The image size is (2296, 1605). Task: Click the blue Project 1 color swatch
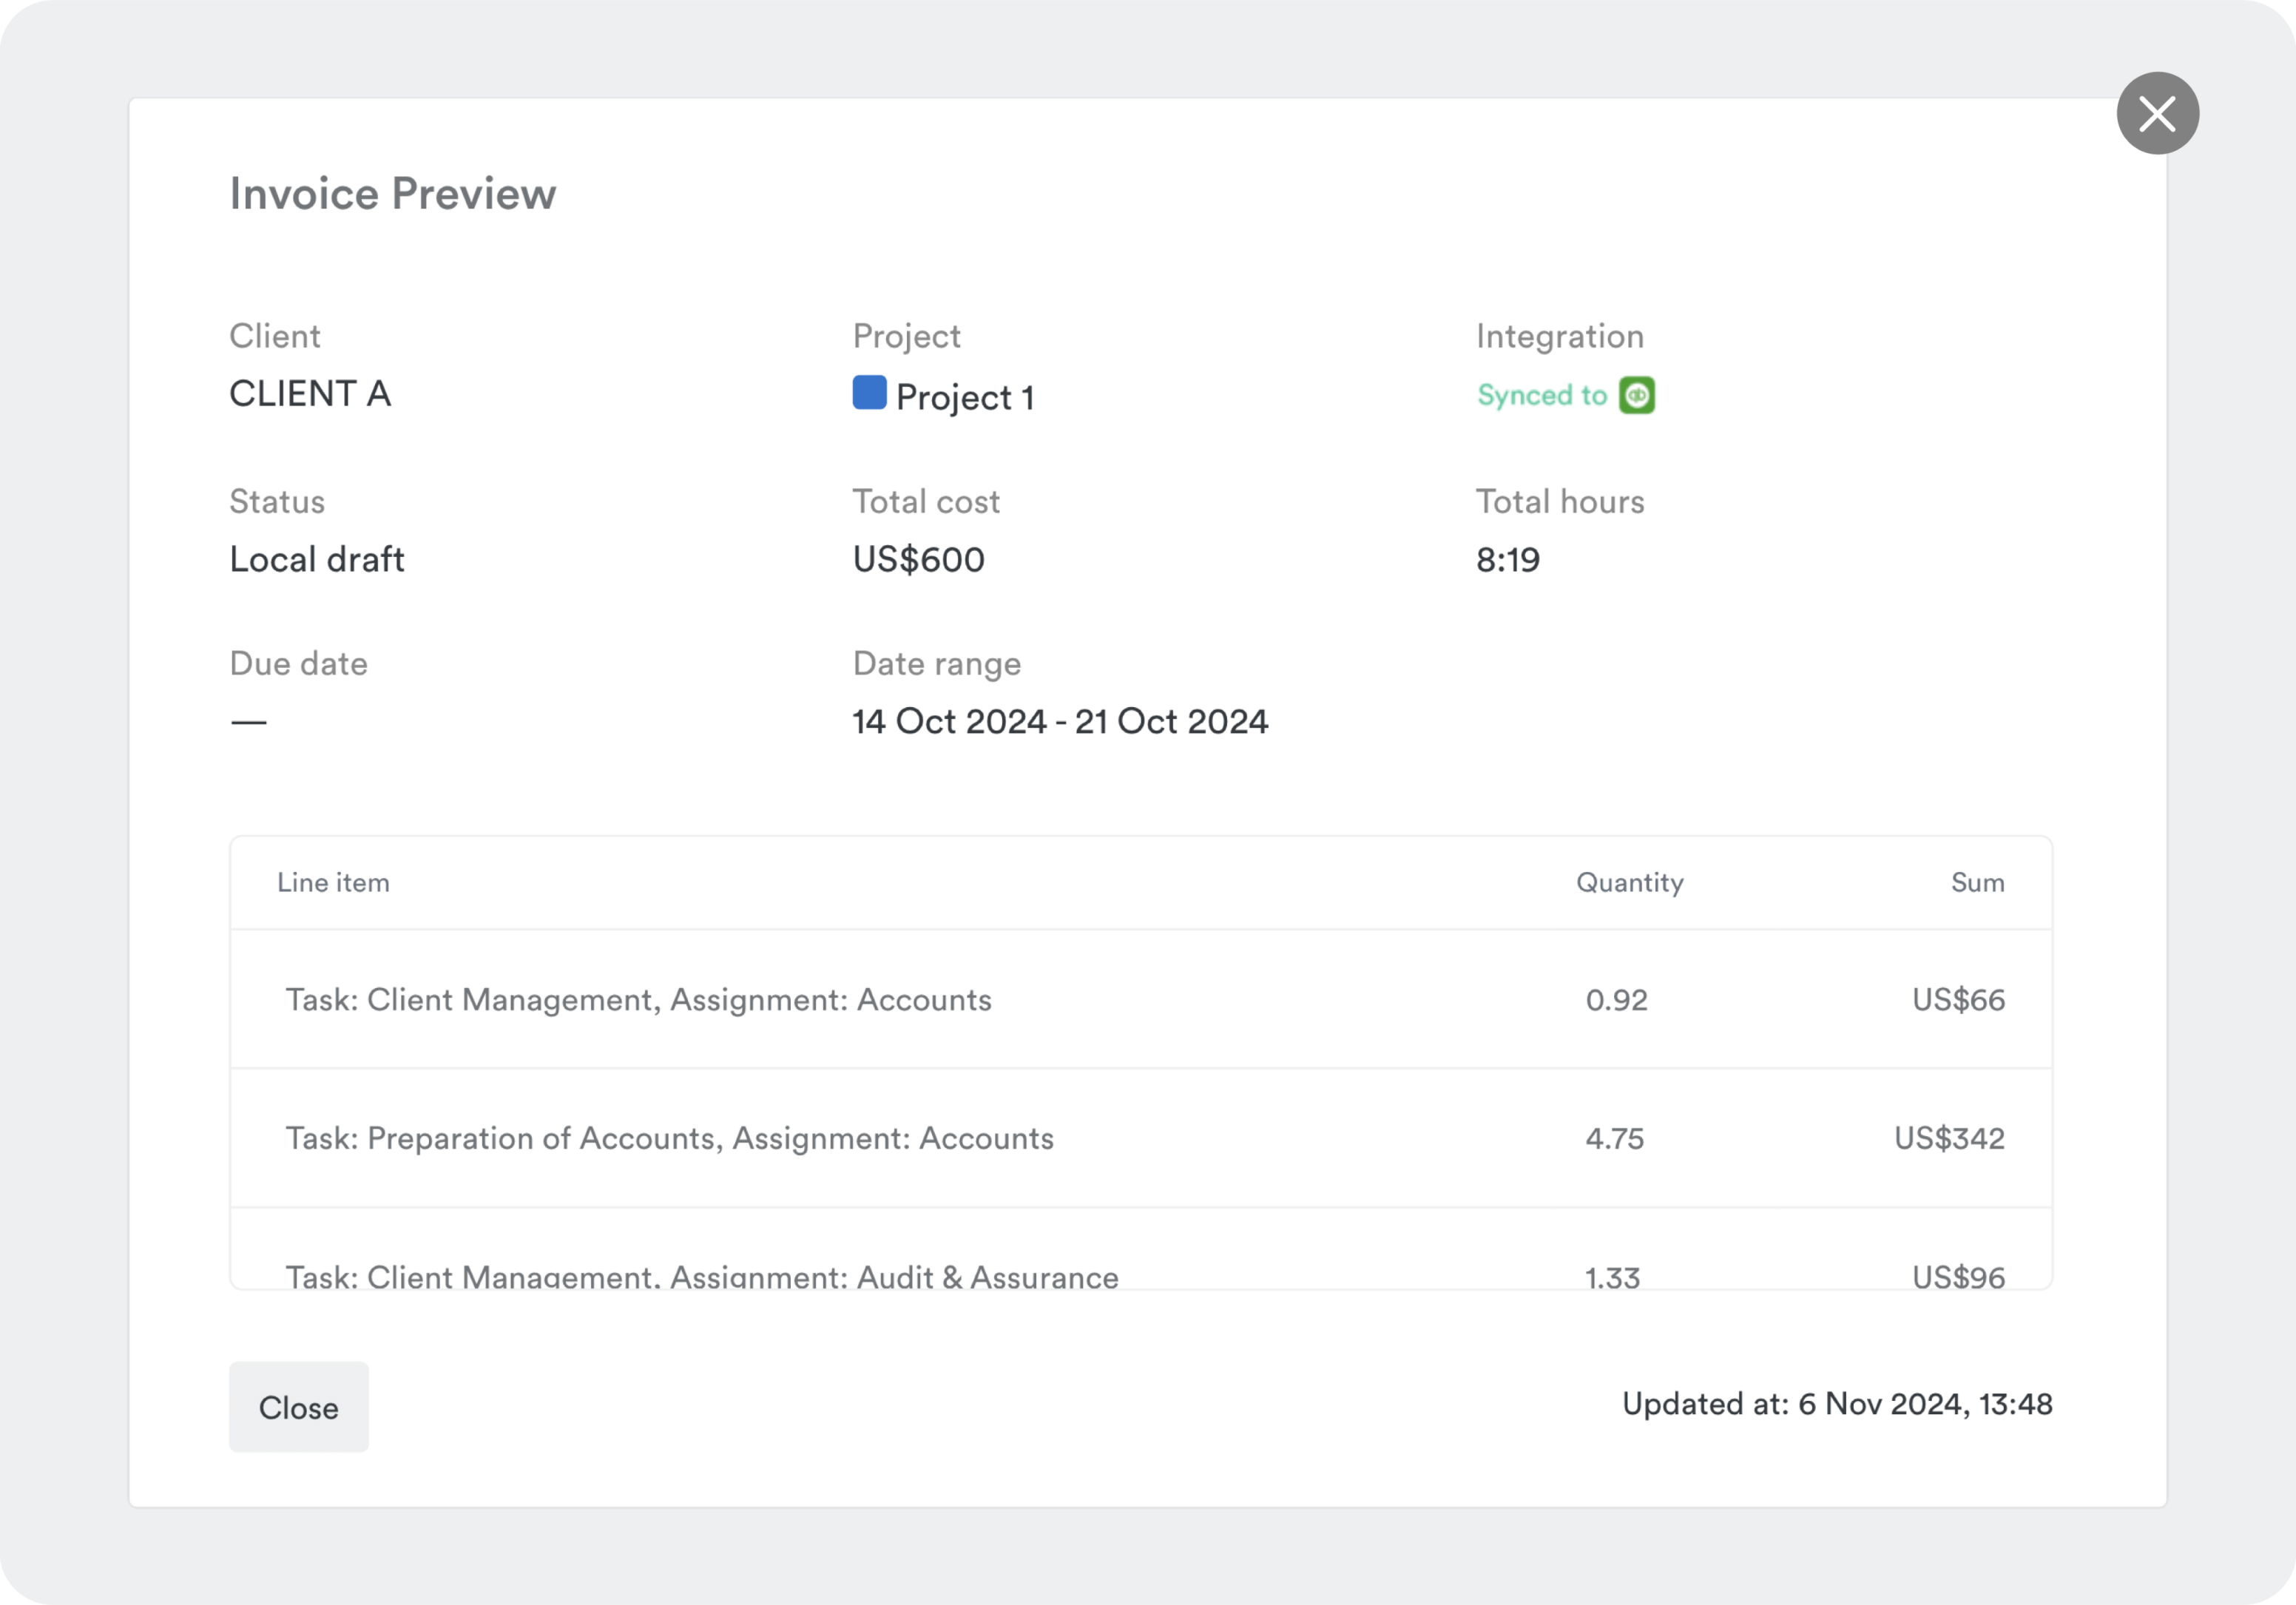click(x=869, y=392)
